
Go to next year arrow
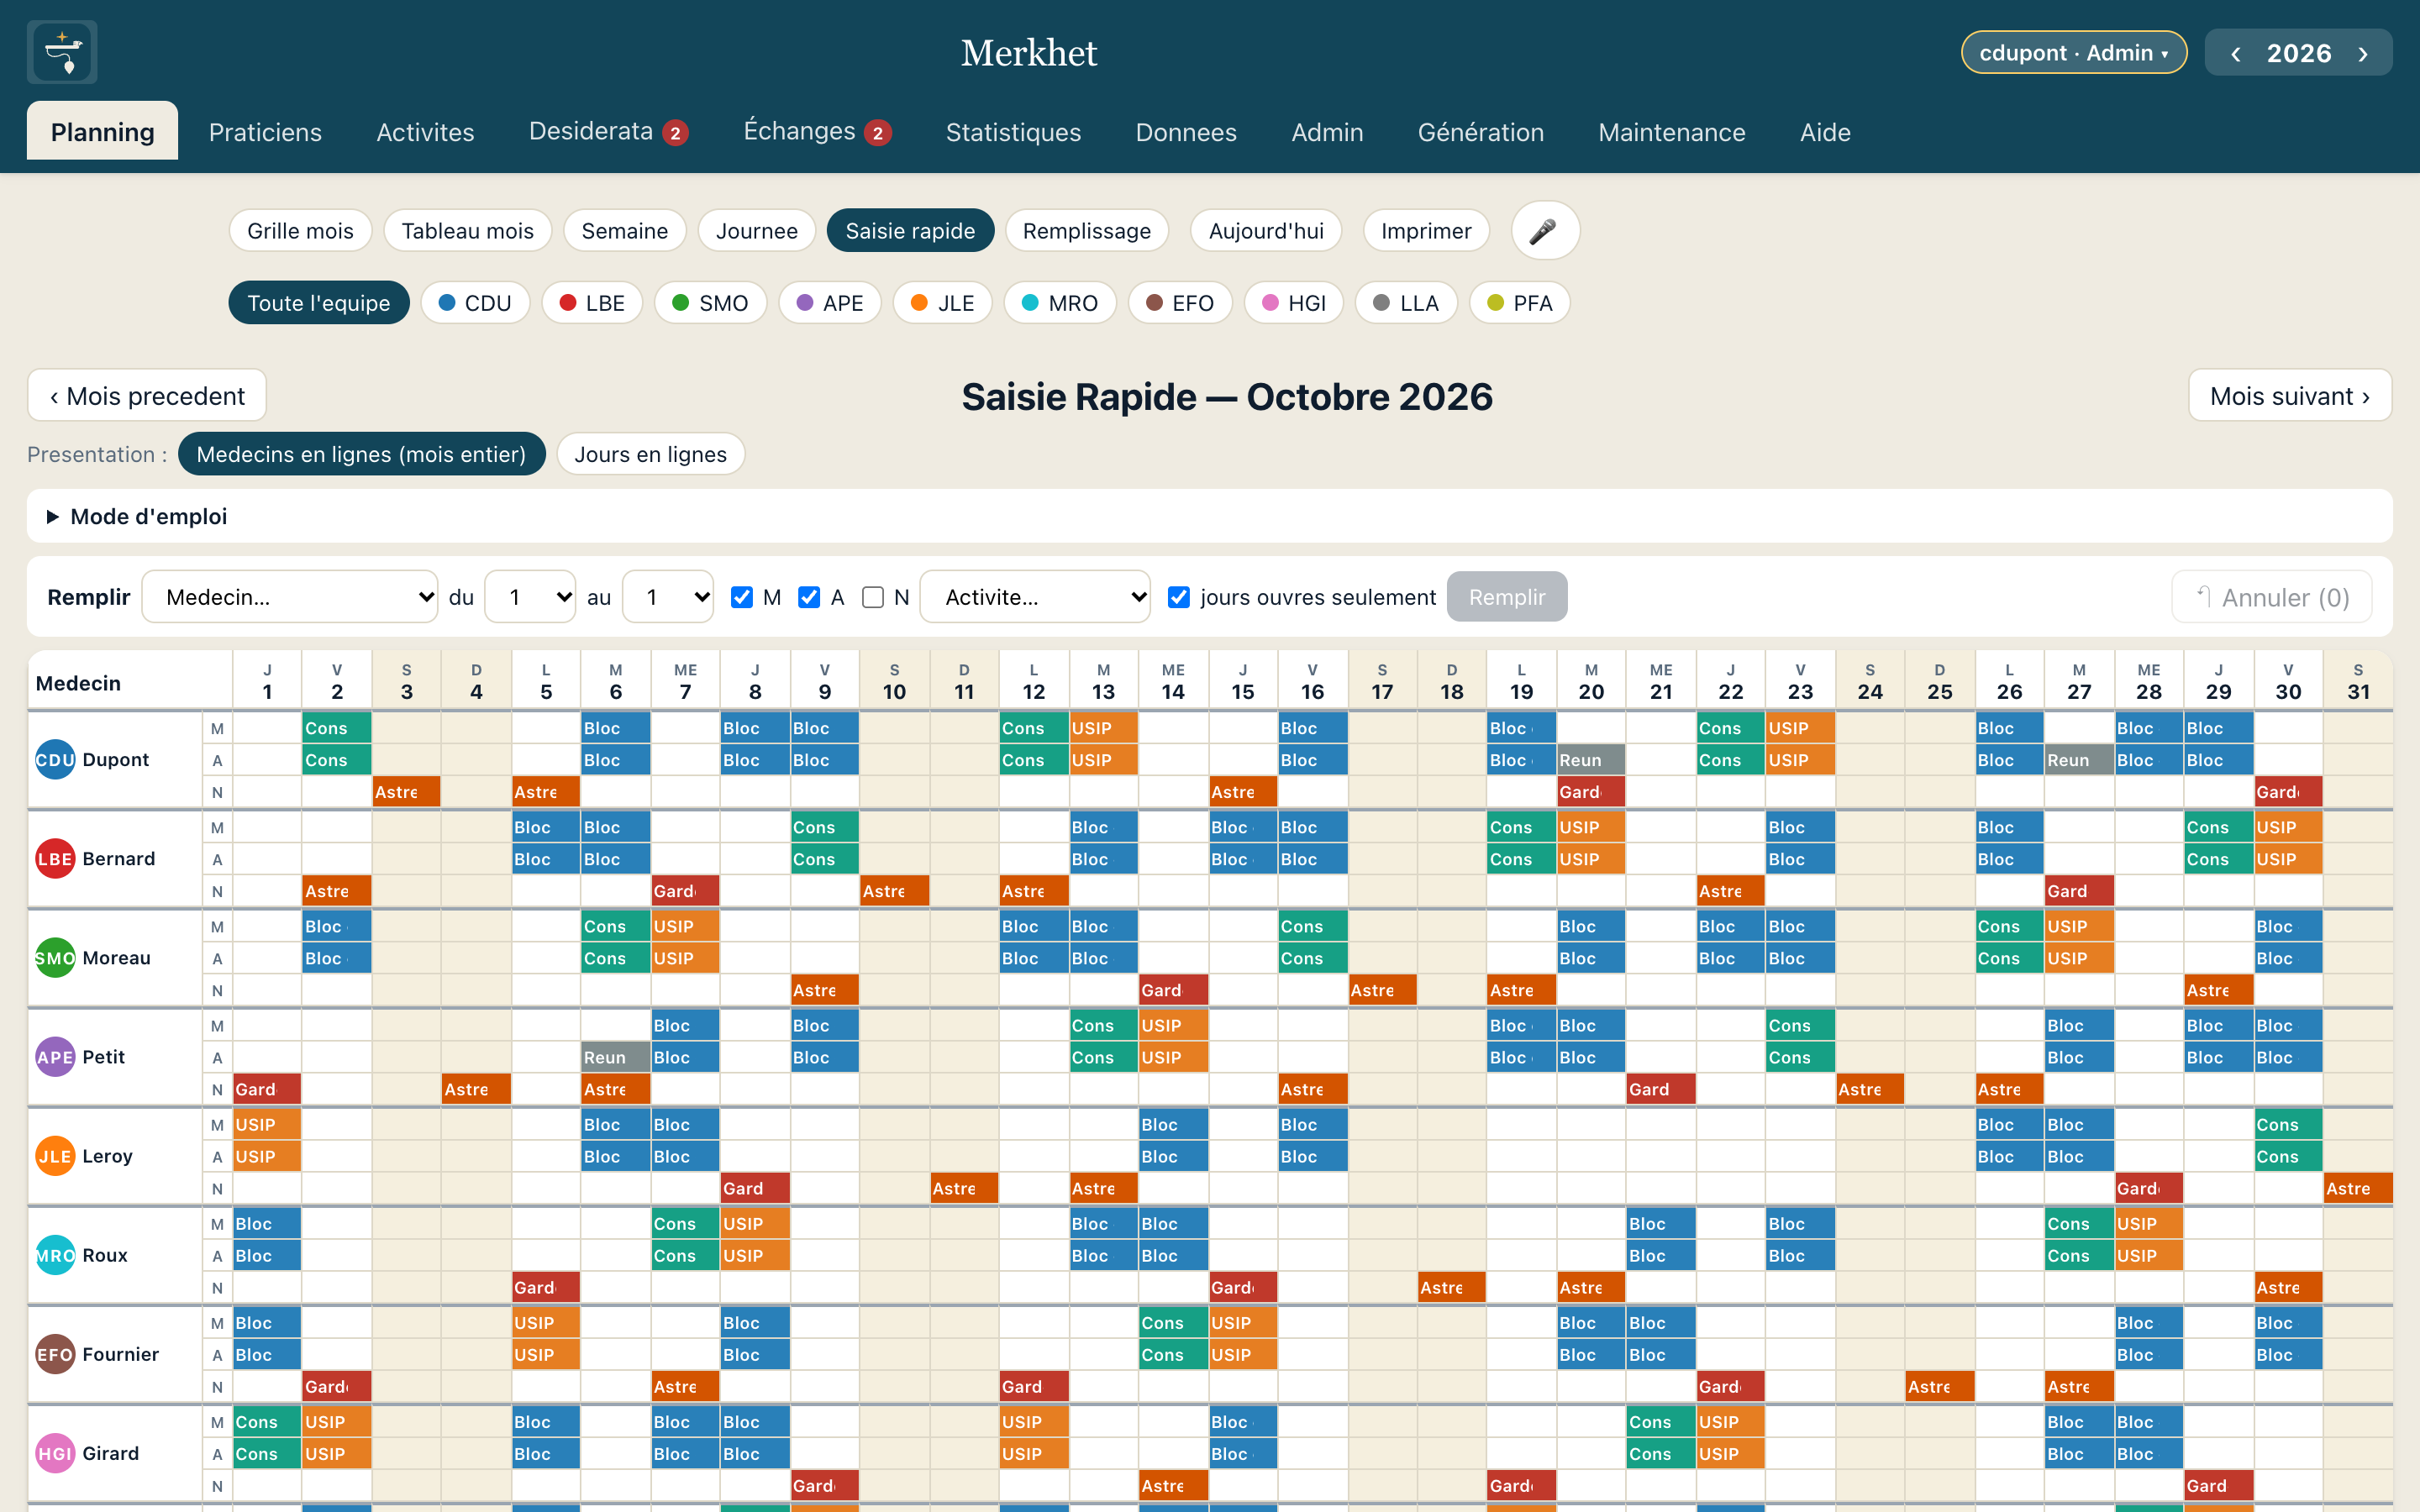[x=2362, y=53]
